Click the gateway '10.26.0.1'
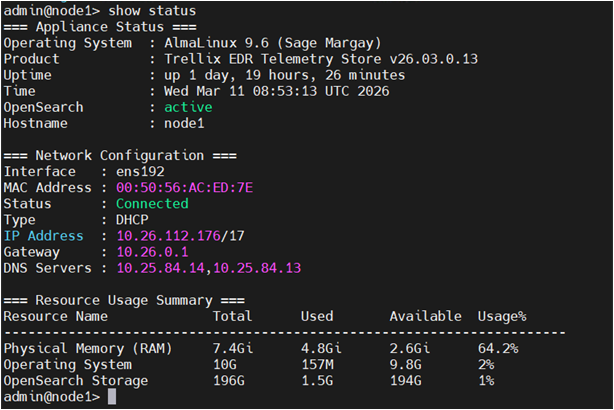 (x=152, y=252)
